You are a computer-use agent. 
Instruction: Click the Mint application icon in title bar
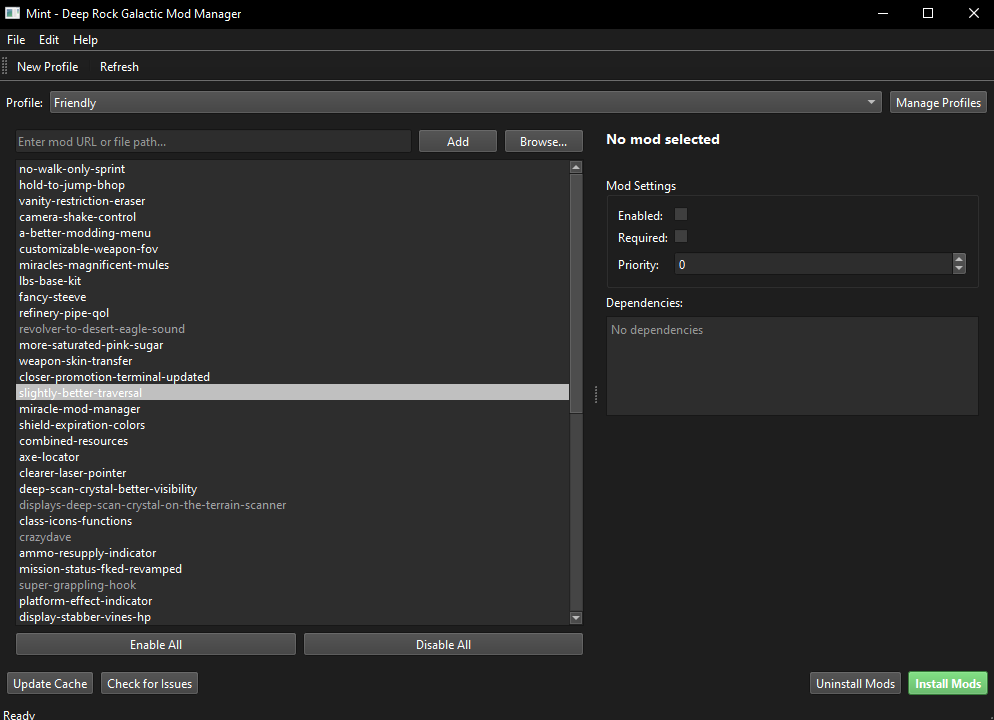pyautogui.click(x=12, y=13)
